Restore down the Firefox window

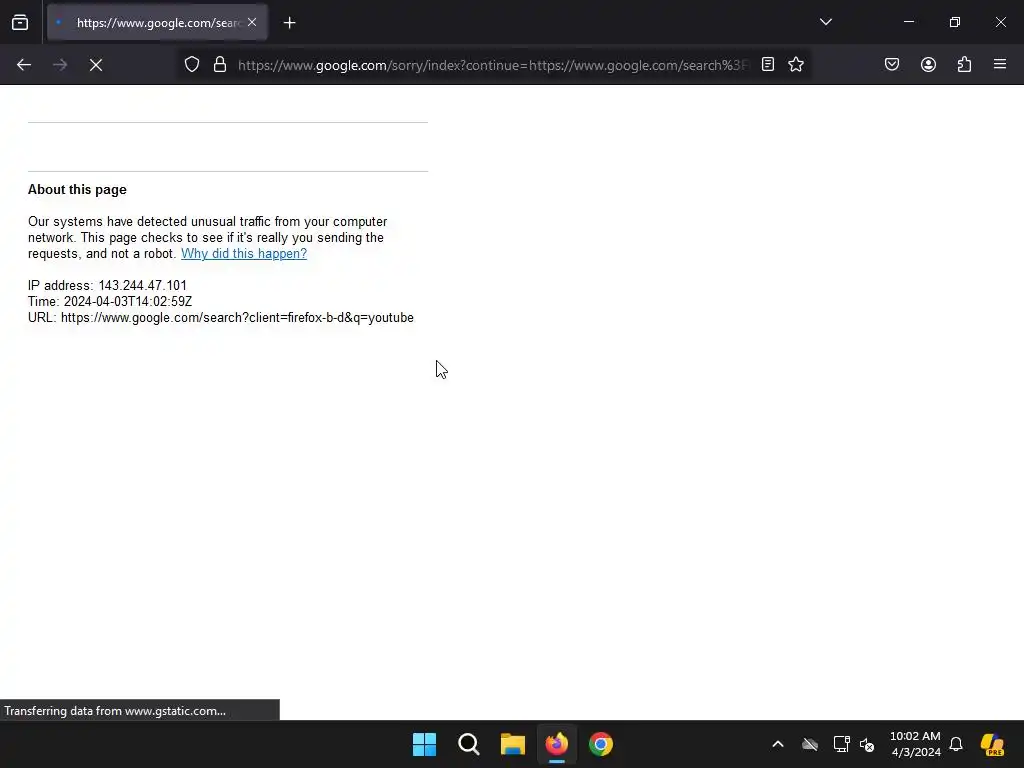click(954, 22)
